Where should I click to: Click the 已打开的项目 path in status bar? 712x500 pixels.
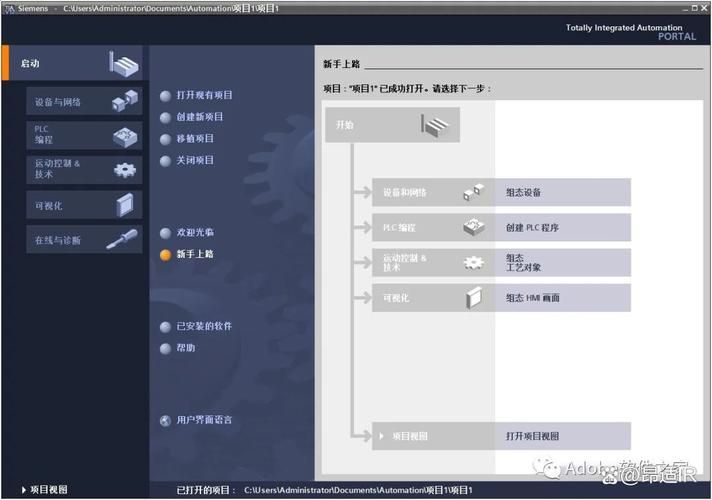click(x=358, y=490)
